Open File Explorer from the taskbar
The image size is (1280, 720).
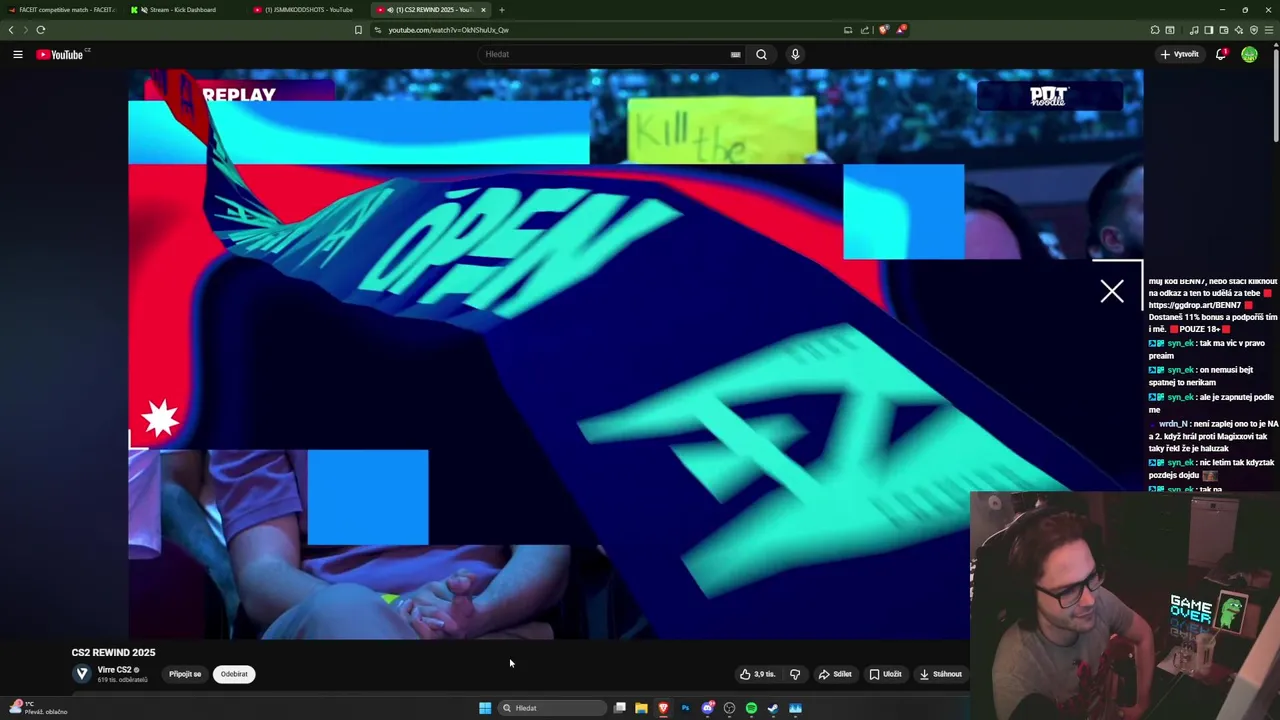tap(641, 708)
